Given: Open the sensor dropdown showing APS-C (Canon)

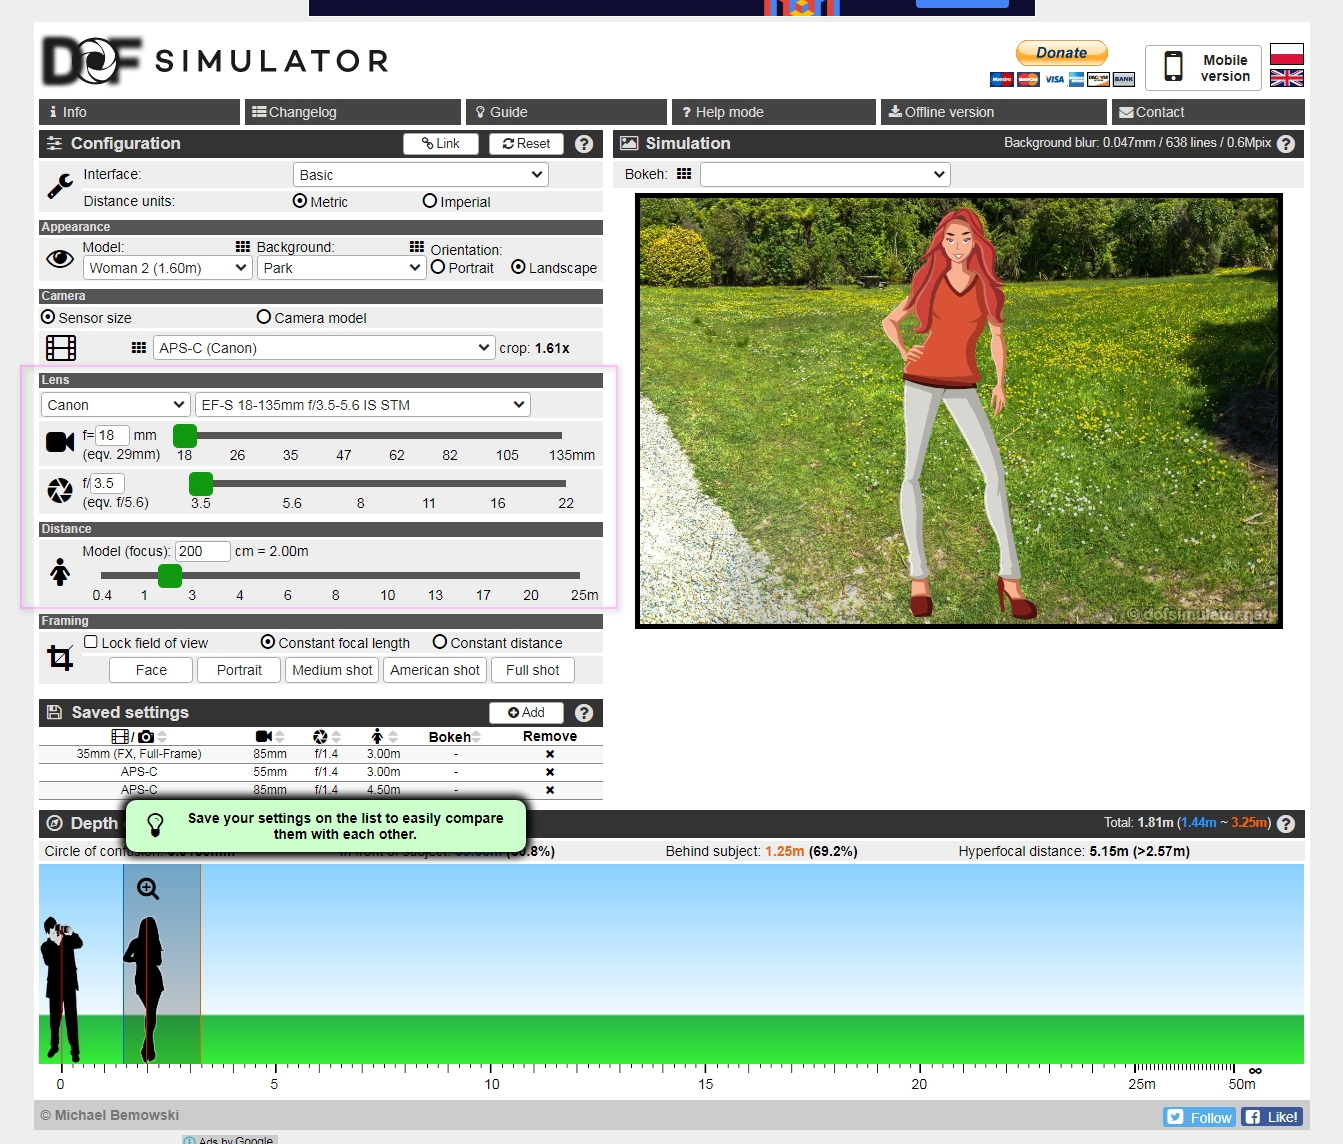Looking at the screenshot, I should [x=324, y=348].
